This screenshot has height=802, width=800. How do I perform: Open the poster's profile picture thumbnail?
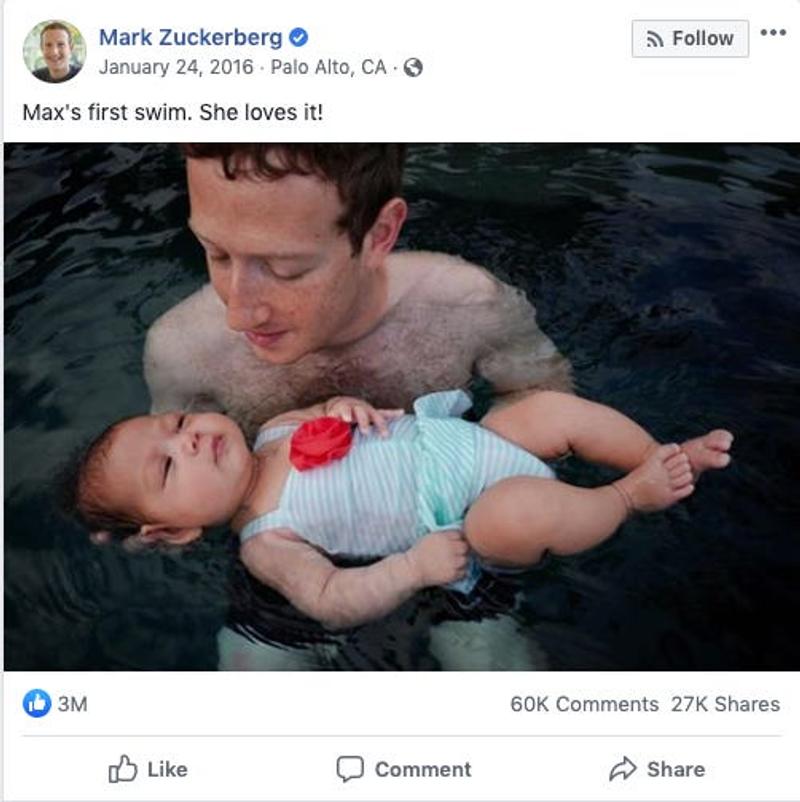tap(54, 51)
